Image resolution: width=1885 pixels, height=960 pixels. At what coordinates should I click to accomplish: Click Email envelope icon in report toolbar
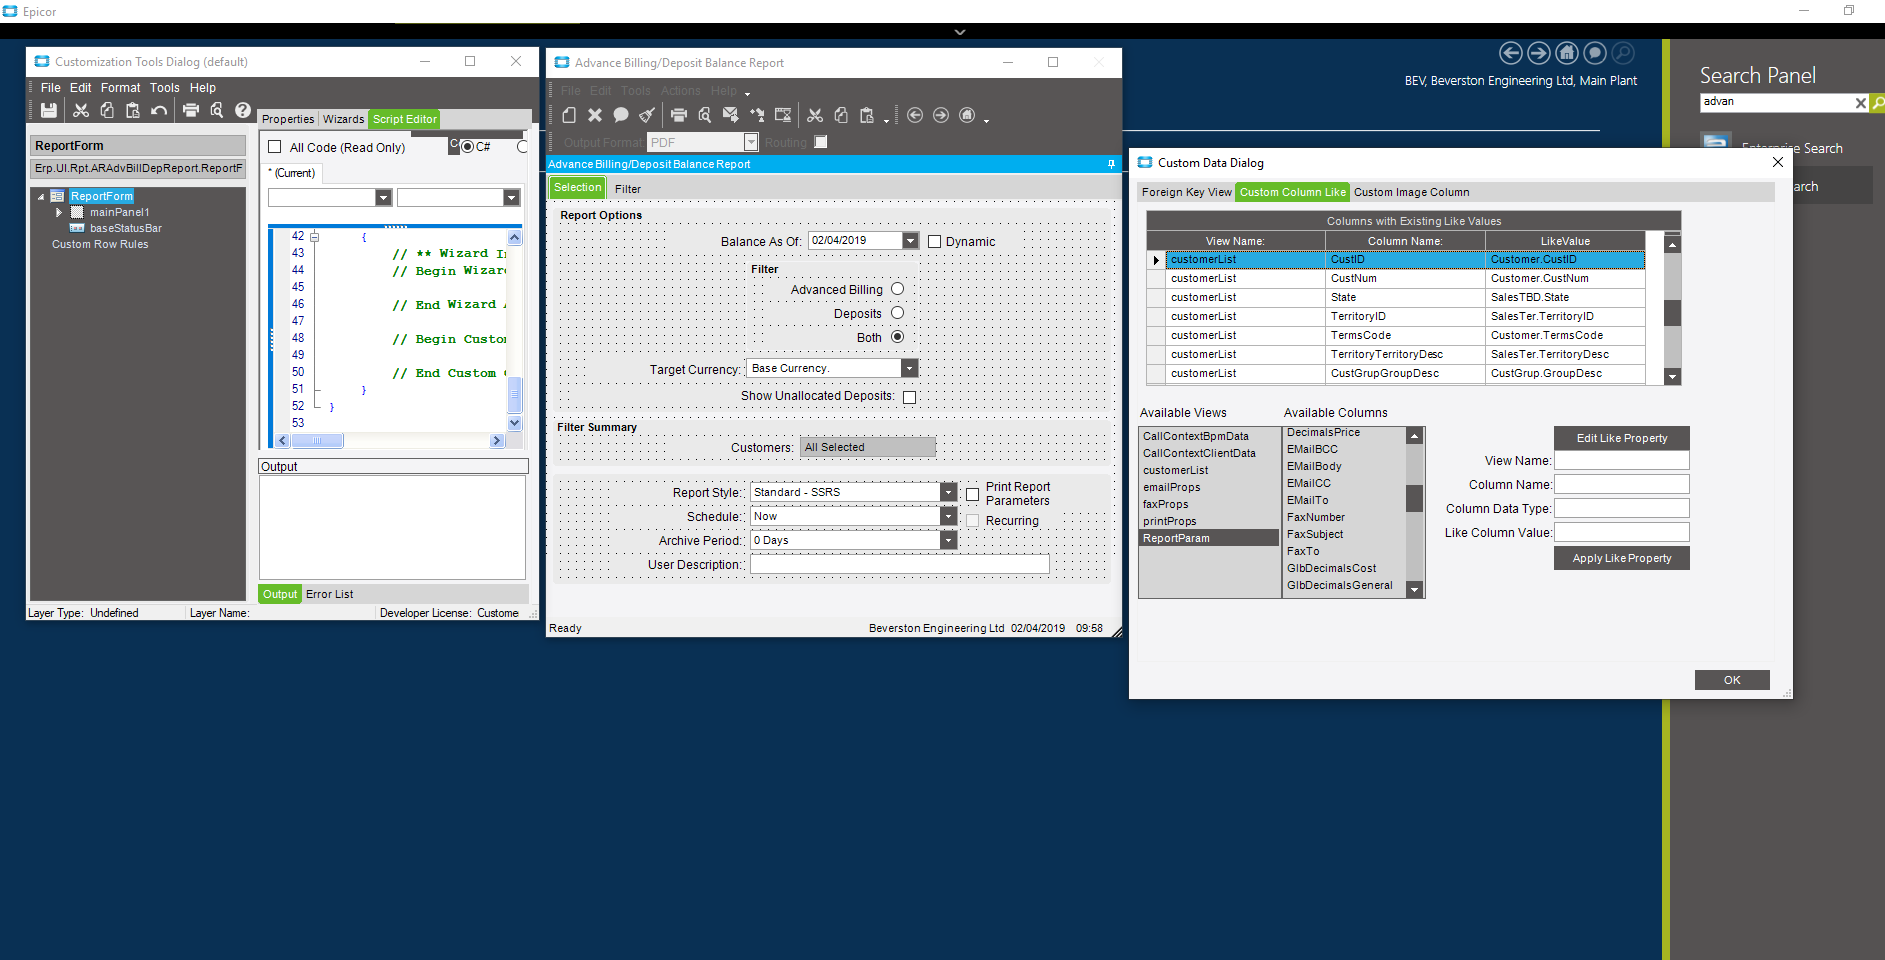pos(731,115)
